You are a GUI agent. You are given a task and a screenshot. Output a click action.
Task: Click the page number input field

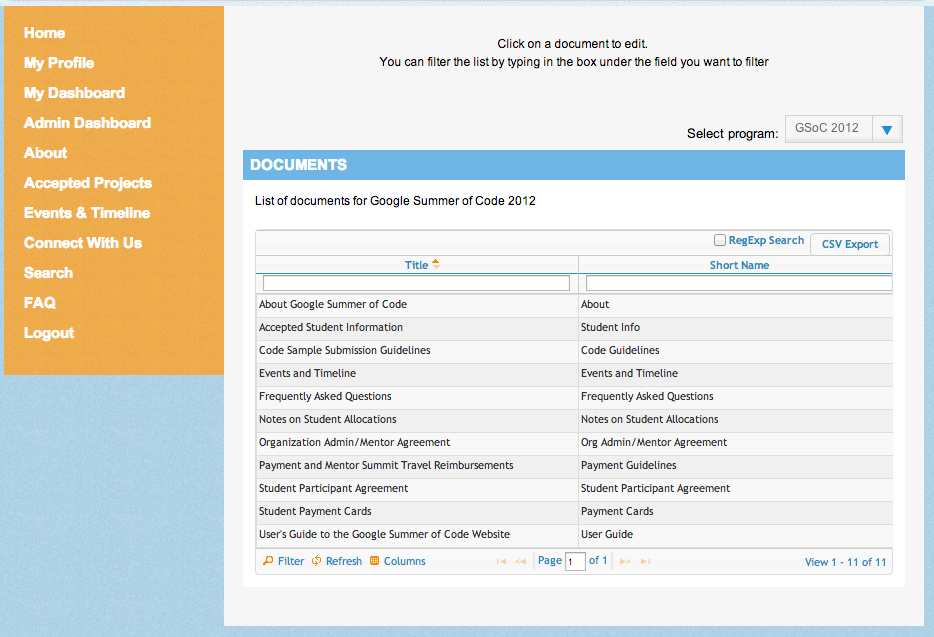(575, 562)
